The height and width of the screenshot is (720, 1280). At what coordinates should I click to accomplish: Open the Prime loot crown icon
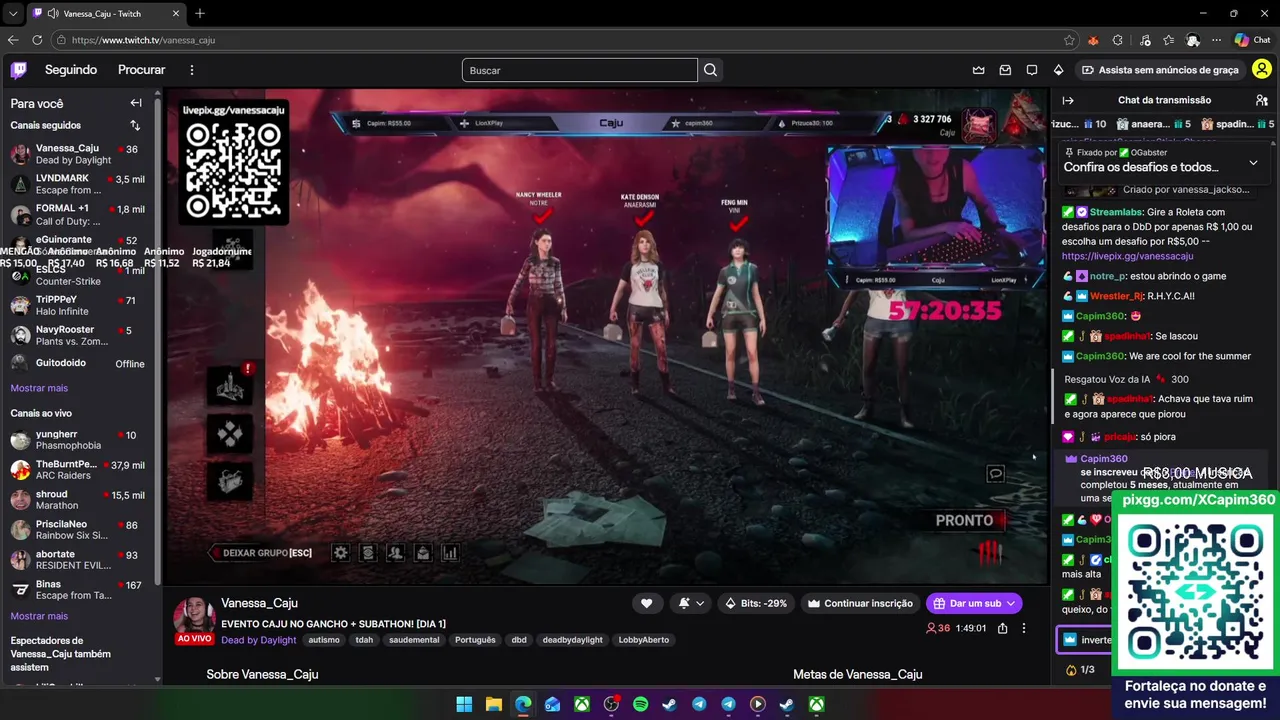pyautogui.click(x=979, y=70)
